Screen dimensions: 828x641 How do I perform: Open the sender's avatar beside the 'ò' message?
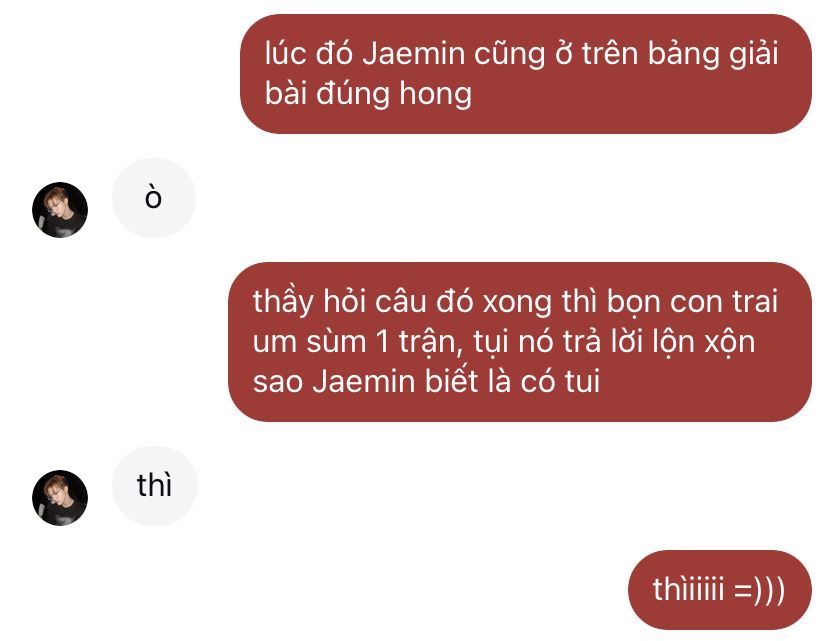pyautogui.click(x=60, y=210)
